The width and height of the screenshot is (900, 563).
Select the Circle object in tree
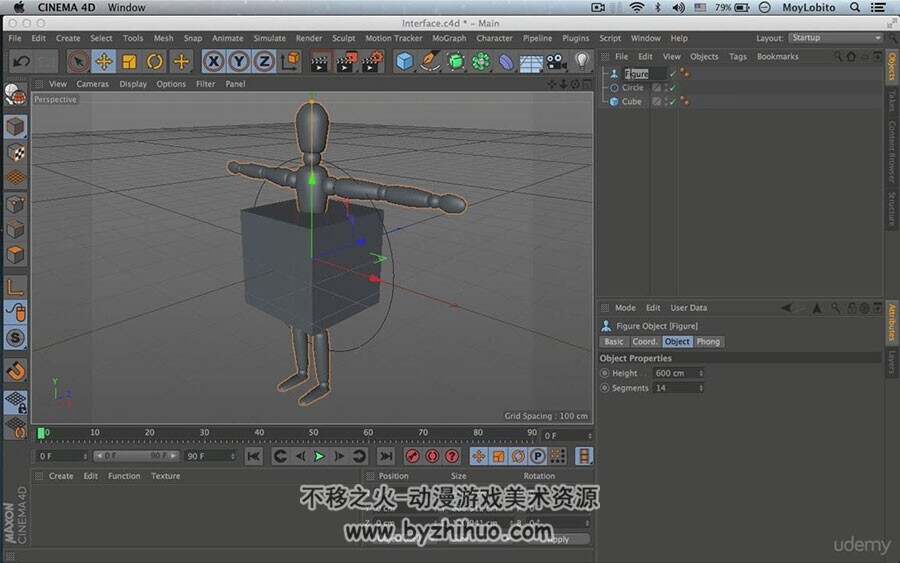click(x=633, y=88)
